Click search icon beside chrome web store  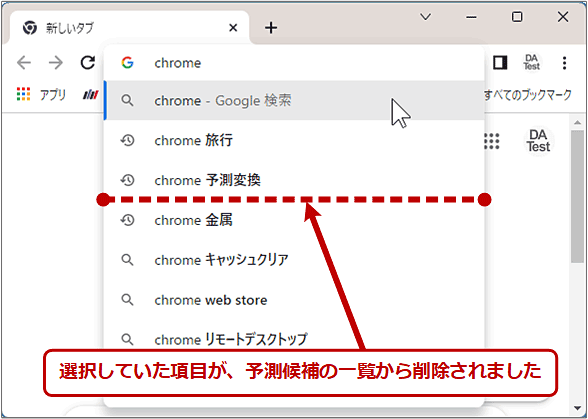[x=128, y=300]
